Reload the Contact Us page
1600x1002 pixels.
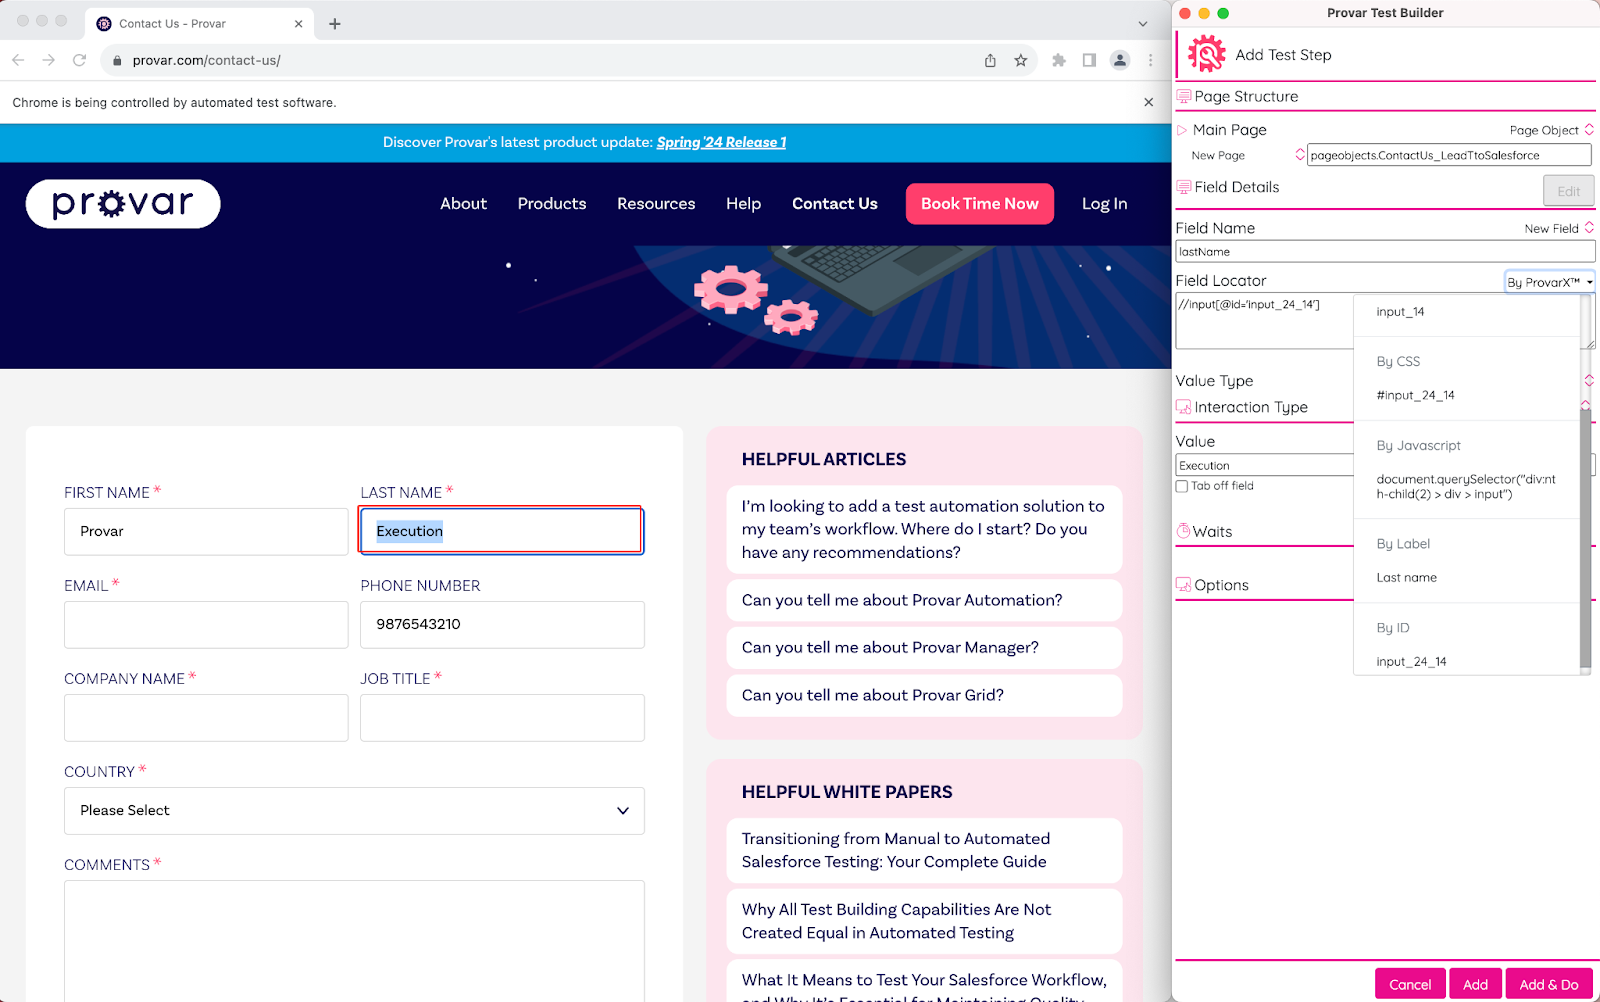click(79, 60)
